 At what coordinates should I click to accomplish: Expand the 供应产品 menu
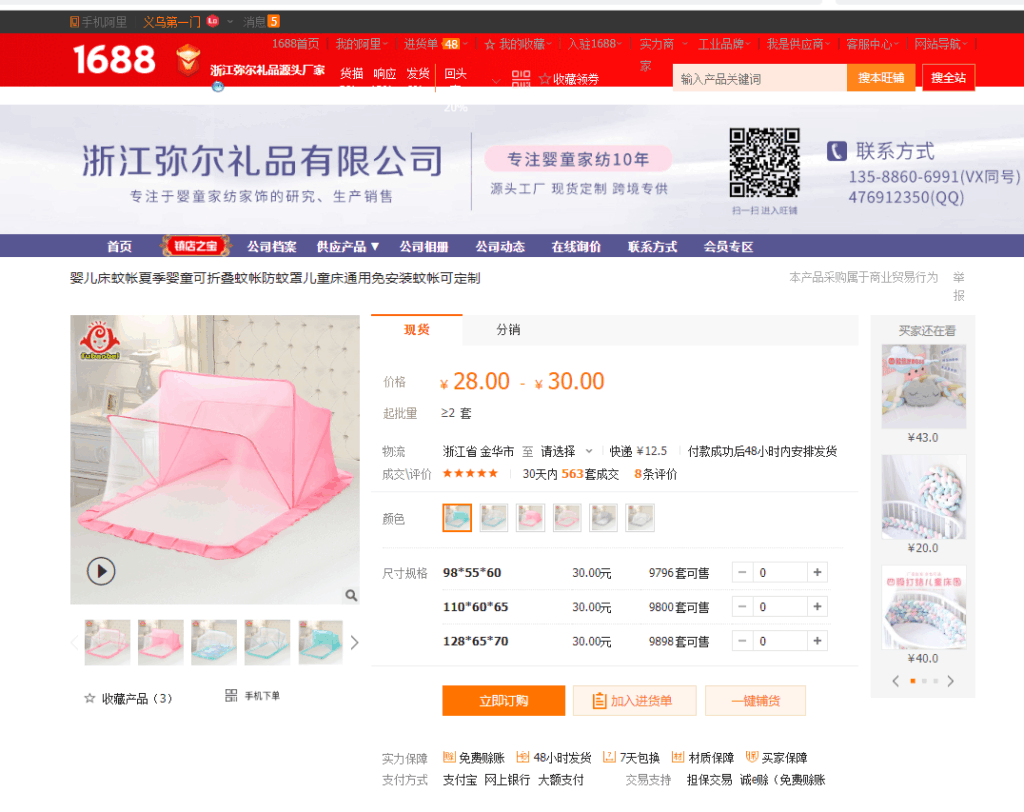point(347,246)
